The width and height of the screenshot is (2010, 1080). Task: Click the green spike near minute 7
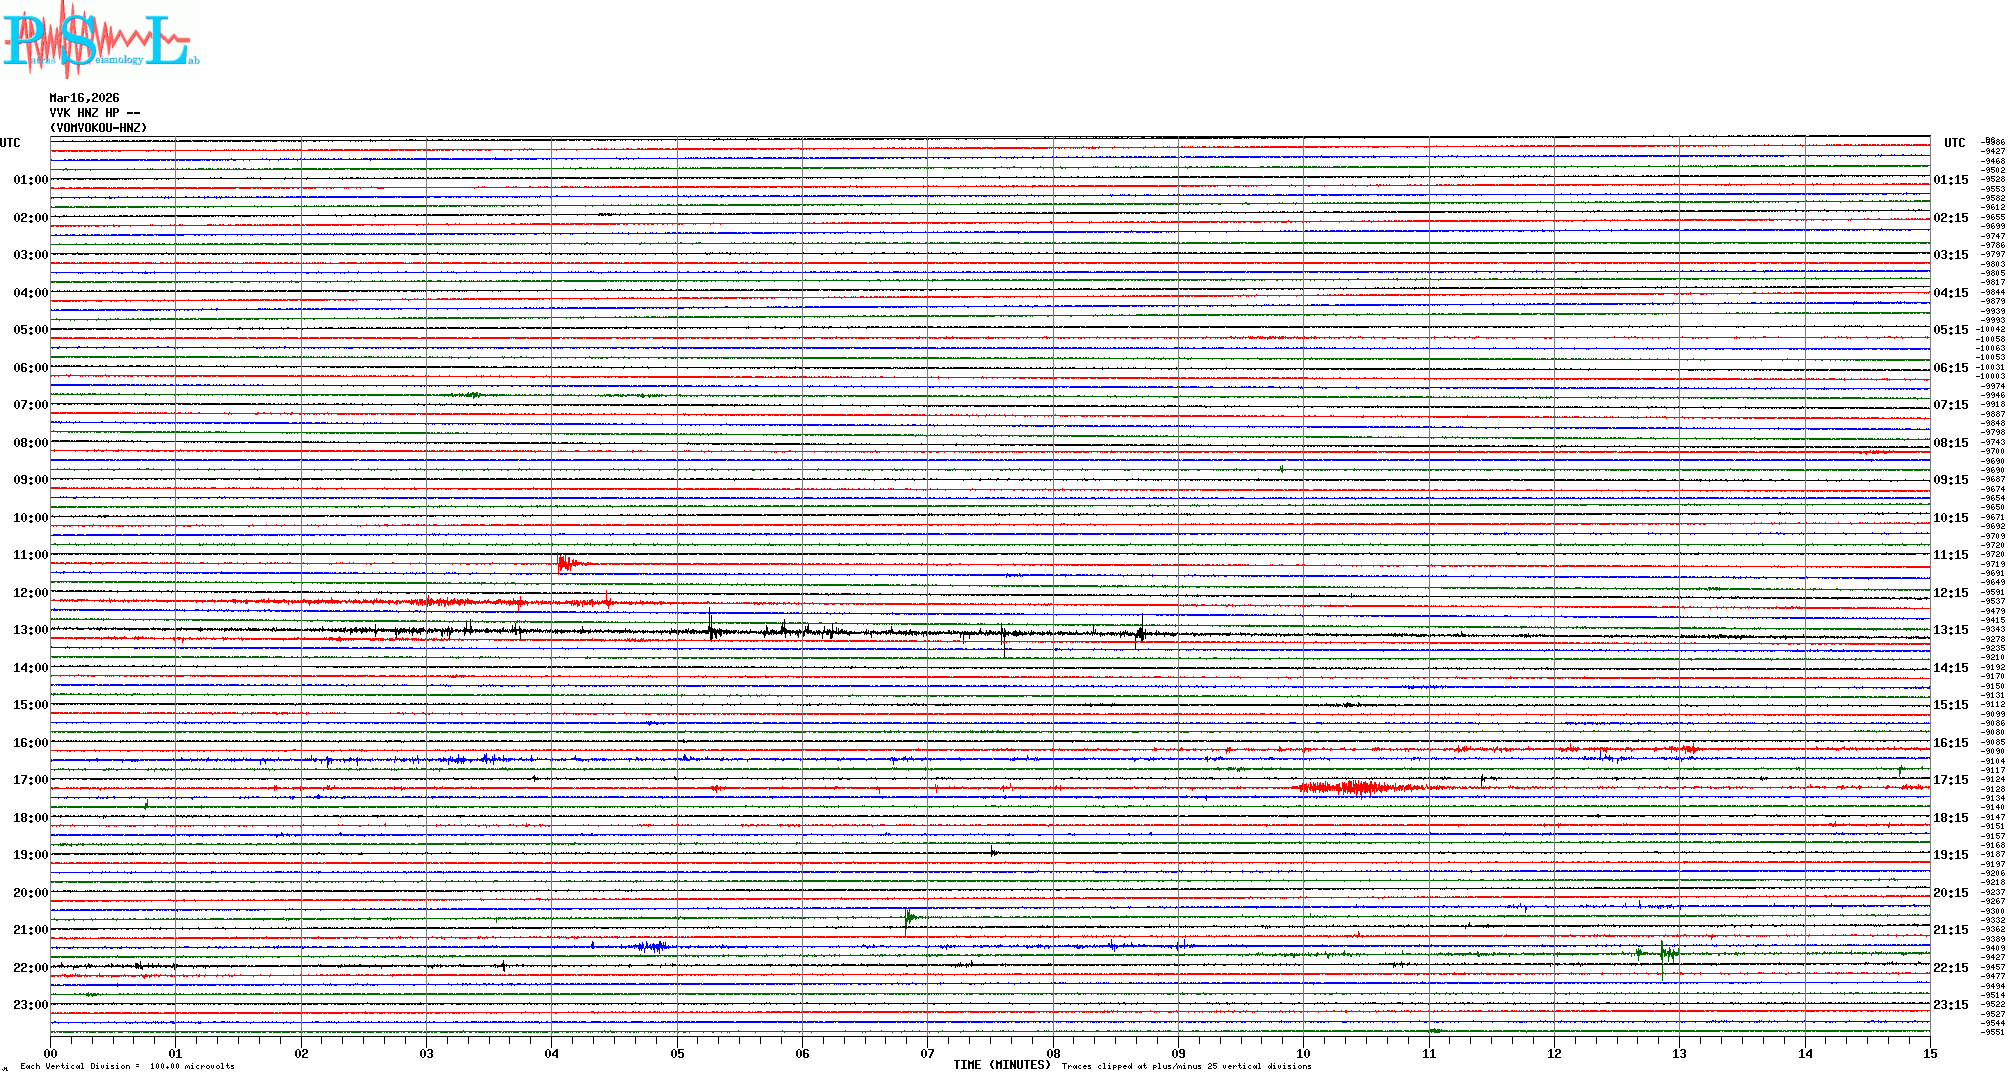(908, 918)
